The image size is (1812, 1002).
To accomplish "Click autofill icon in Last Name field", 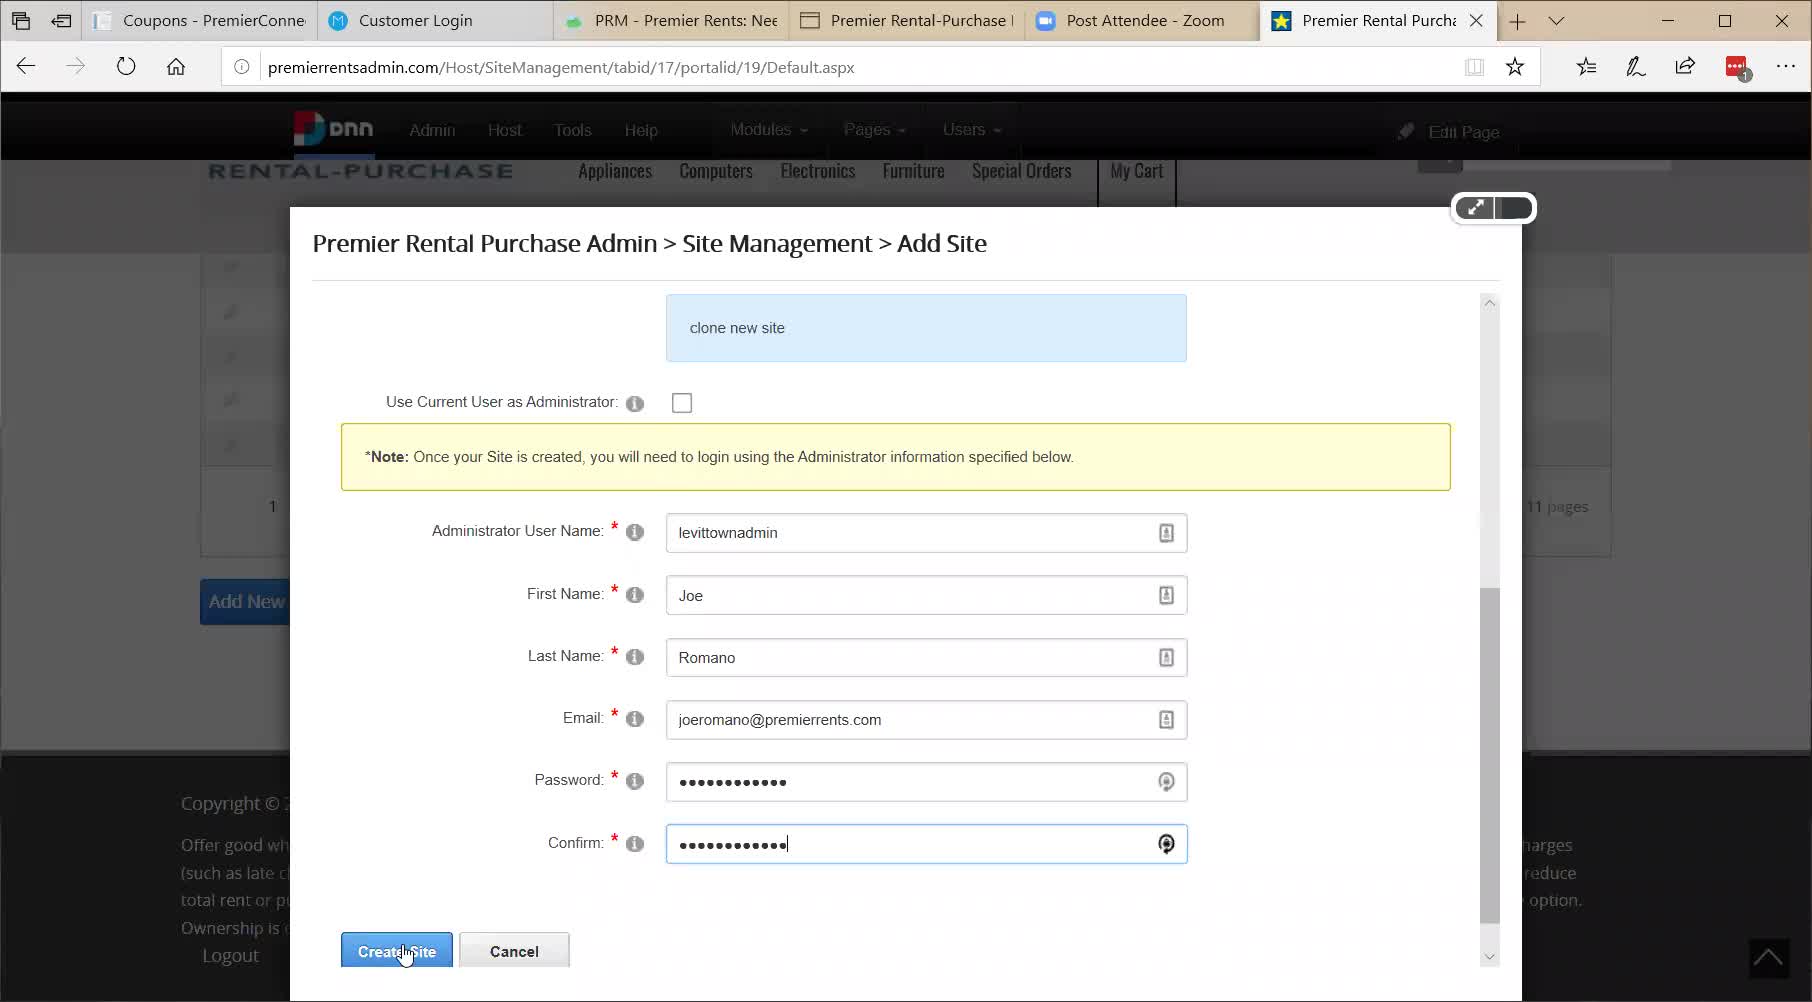I will [1166, 657].
